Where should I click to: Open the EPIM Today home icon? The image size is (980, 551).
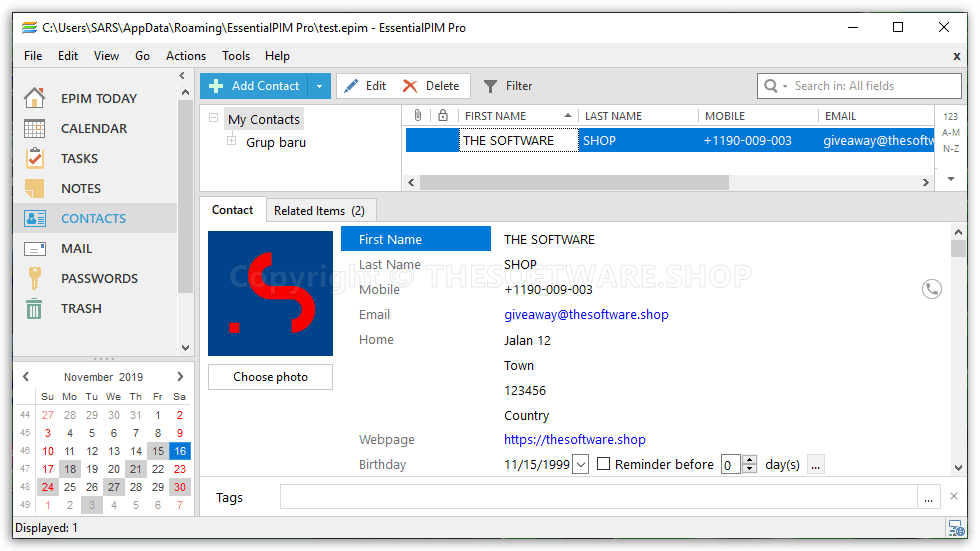[35, 98]
